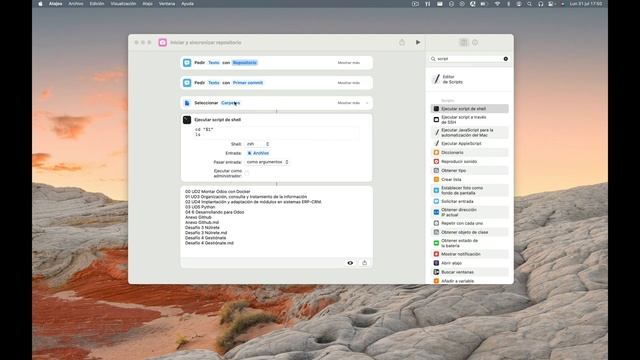
Task: Run the shortcut with the play button
Action: coord(418,42)
